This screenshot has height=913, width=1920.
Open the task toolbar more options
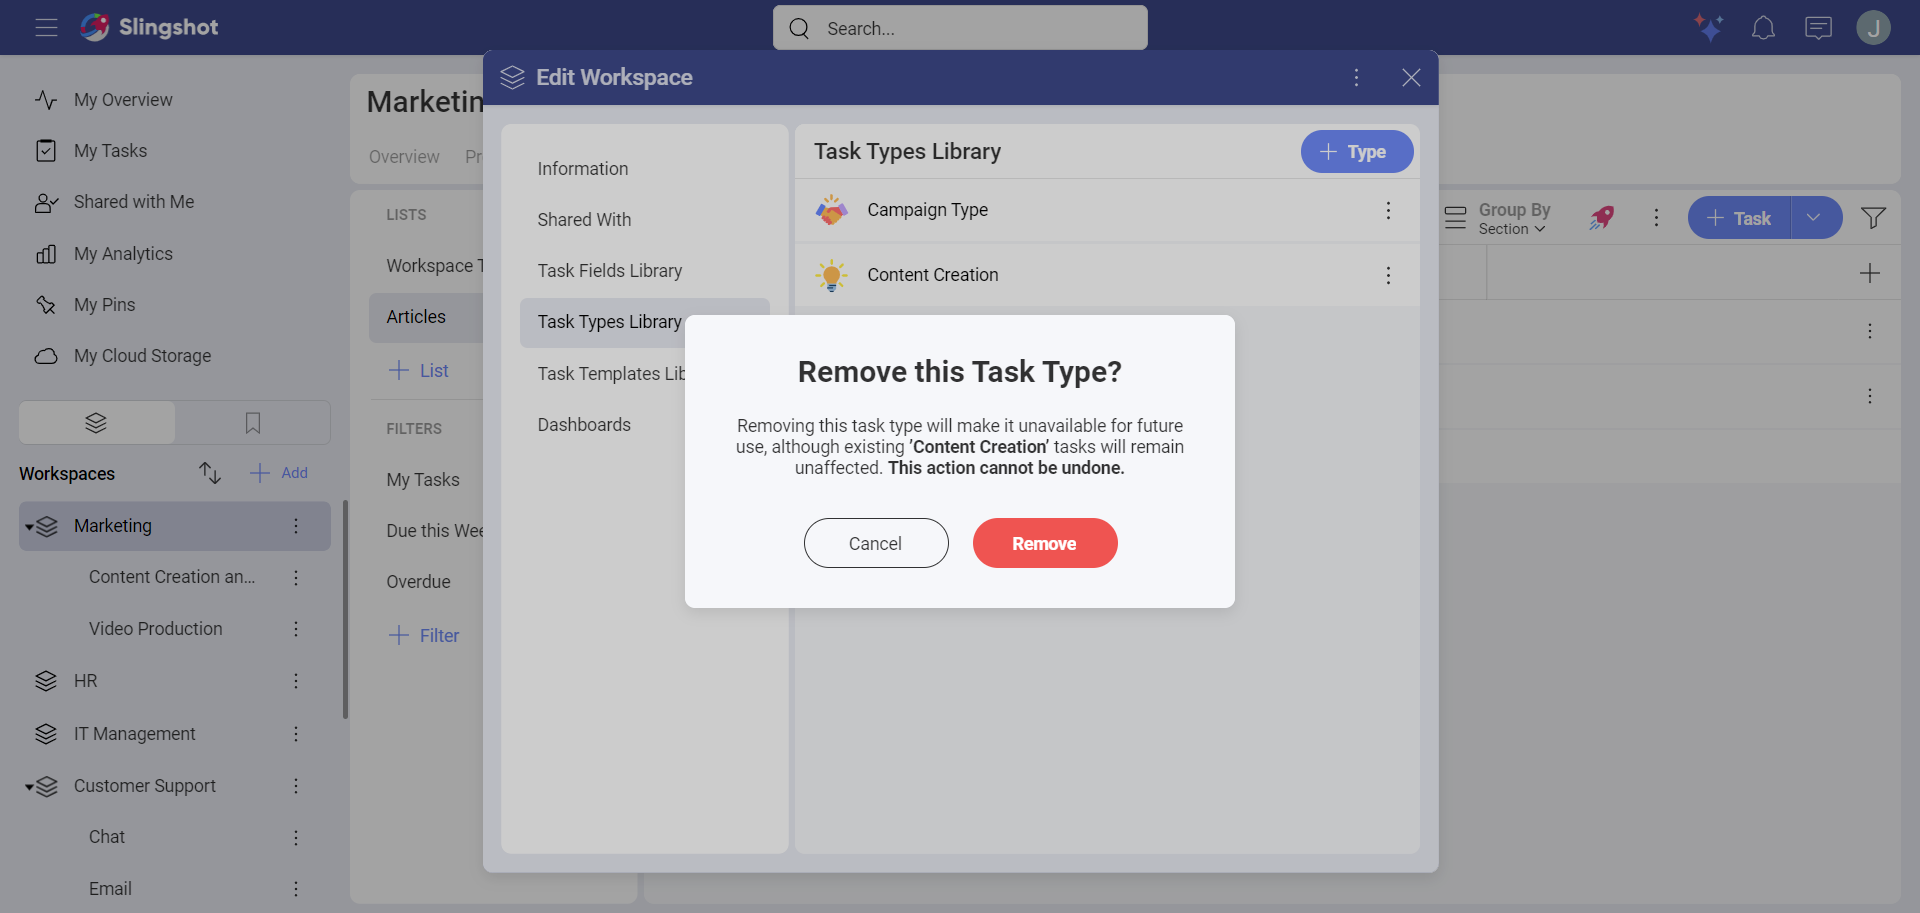pyautogui.click(x=1656, y=218)
